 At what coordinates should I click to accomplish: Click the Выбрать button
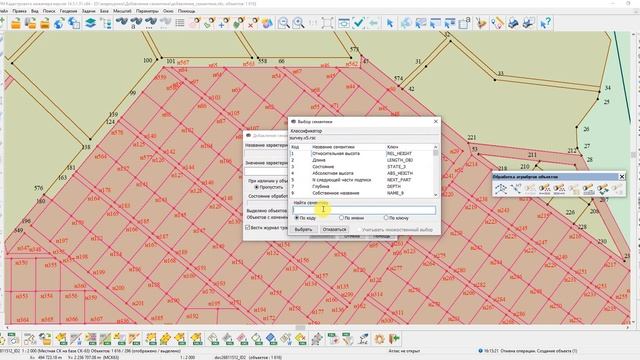pos(303,229)
